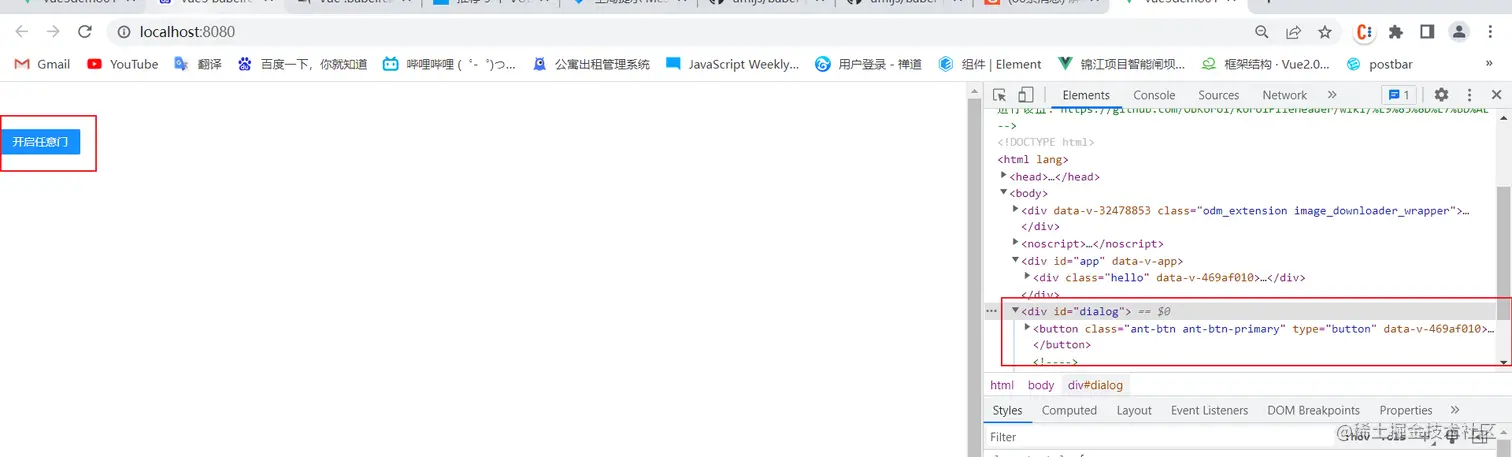Image resolution: width=1512 pixels, height=457 pixels.
Task: Toggle the browser side panel icon
Action: [x=1427, y=32]
